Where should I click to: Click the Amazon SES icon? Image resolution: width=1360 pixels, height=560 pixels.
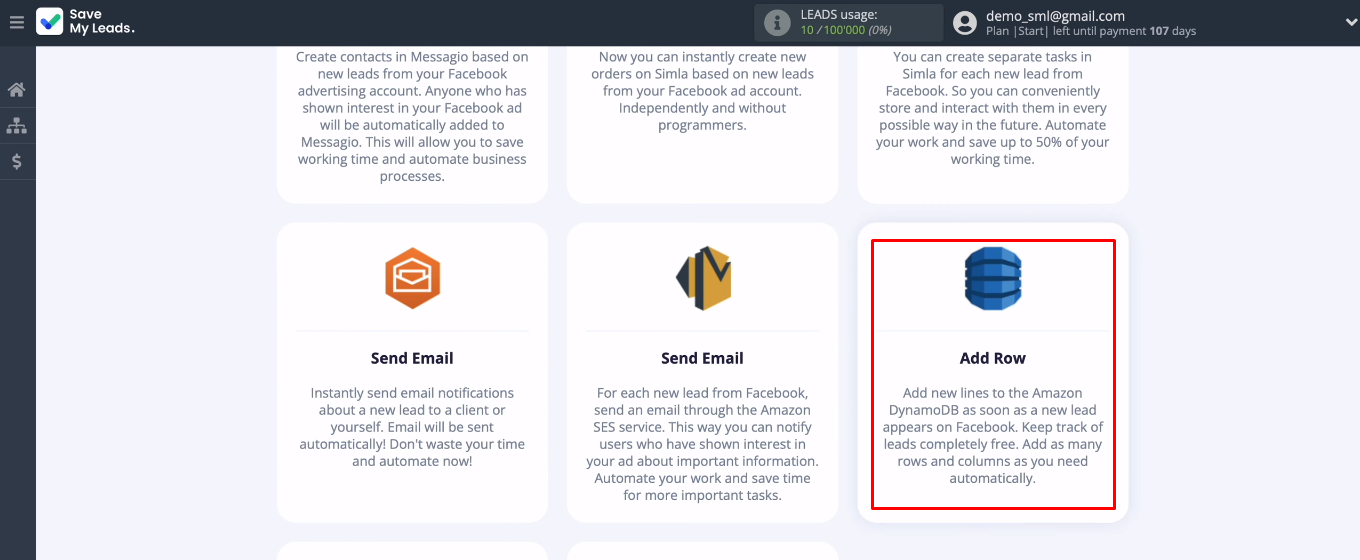[x=703, y=278]
